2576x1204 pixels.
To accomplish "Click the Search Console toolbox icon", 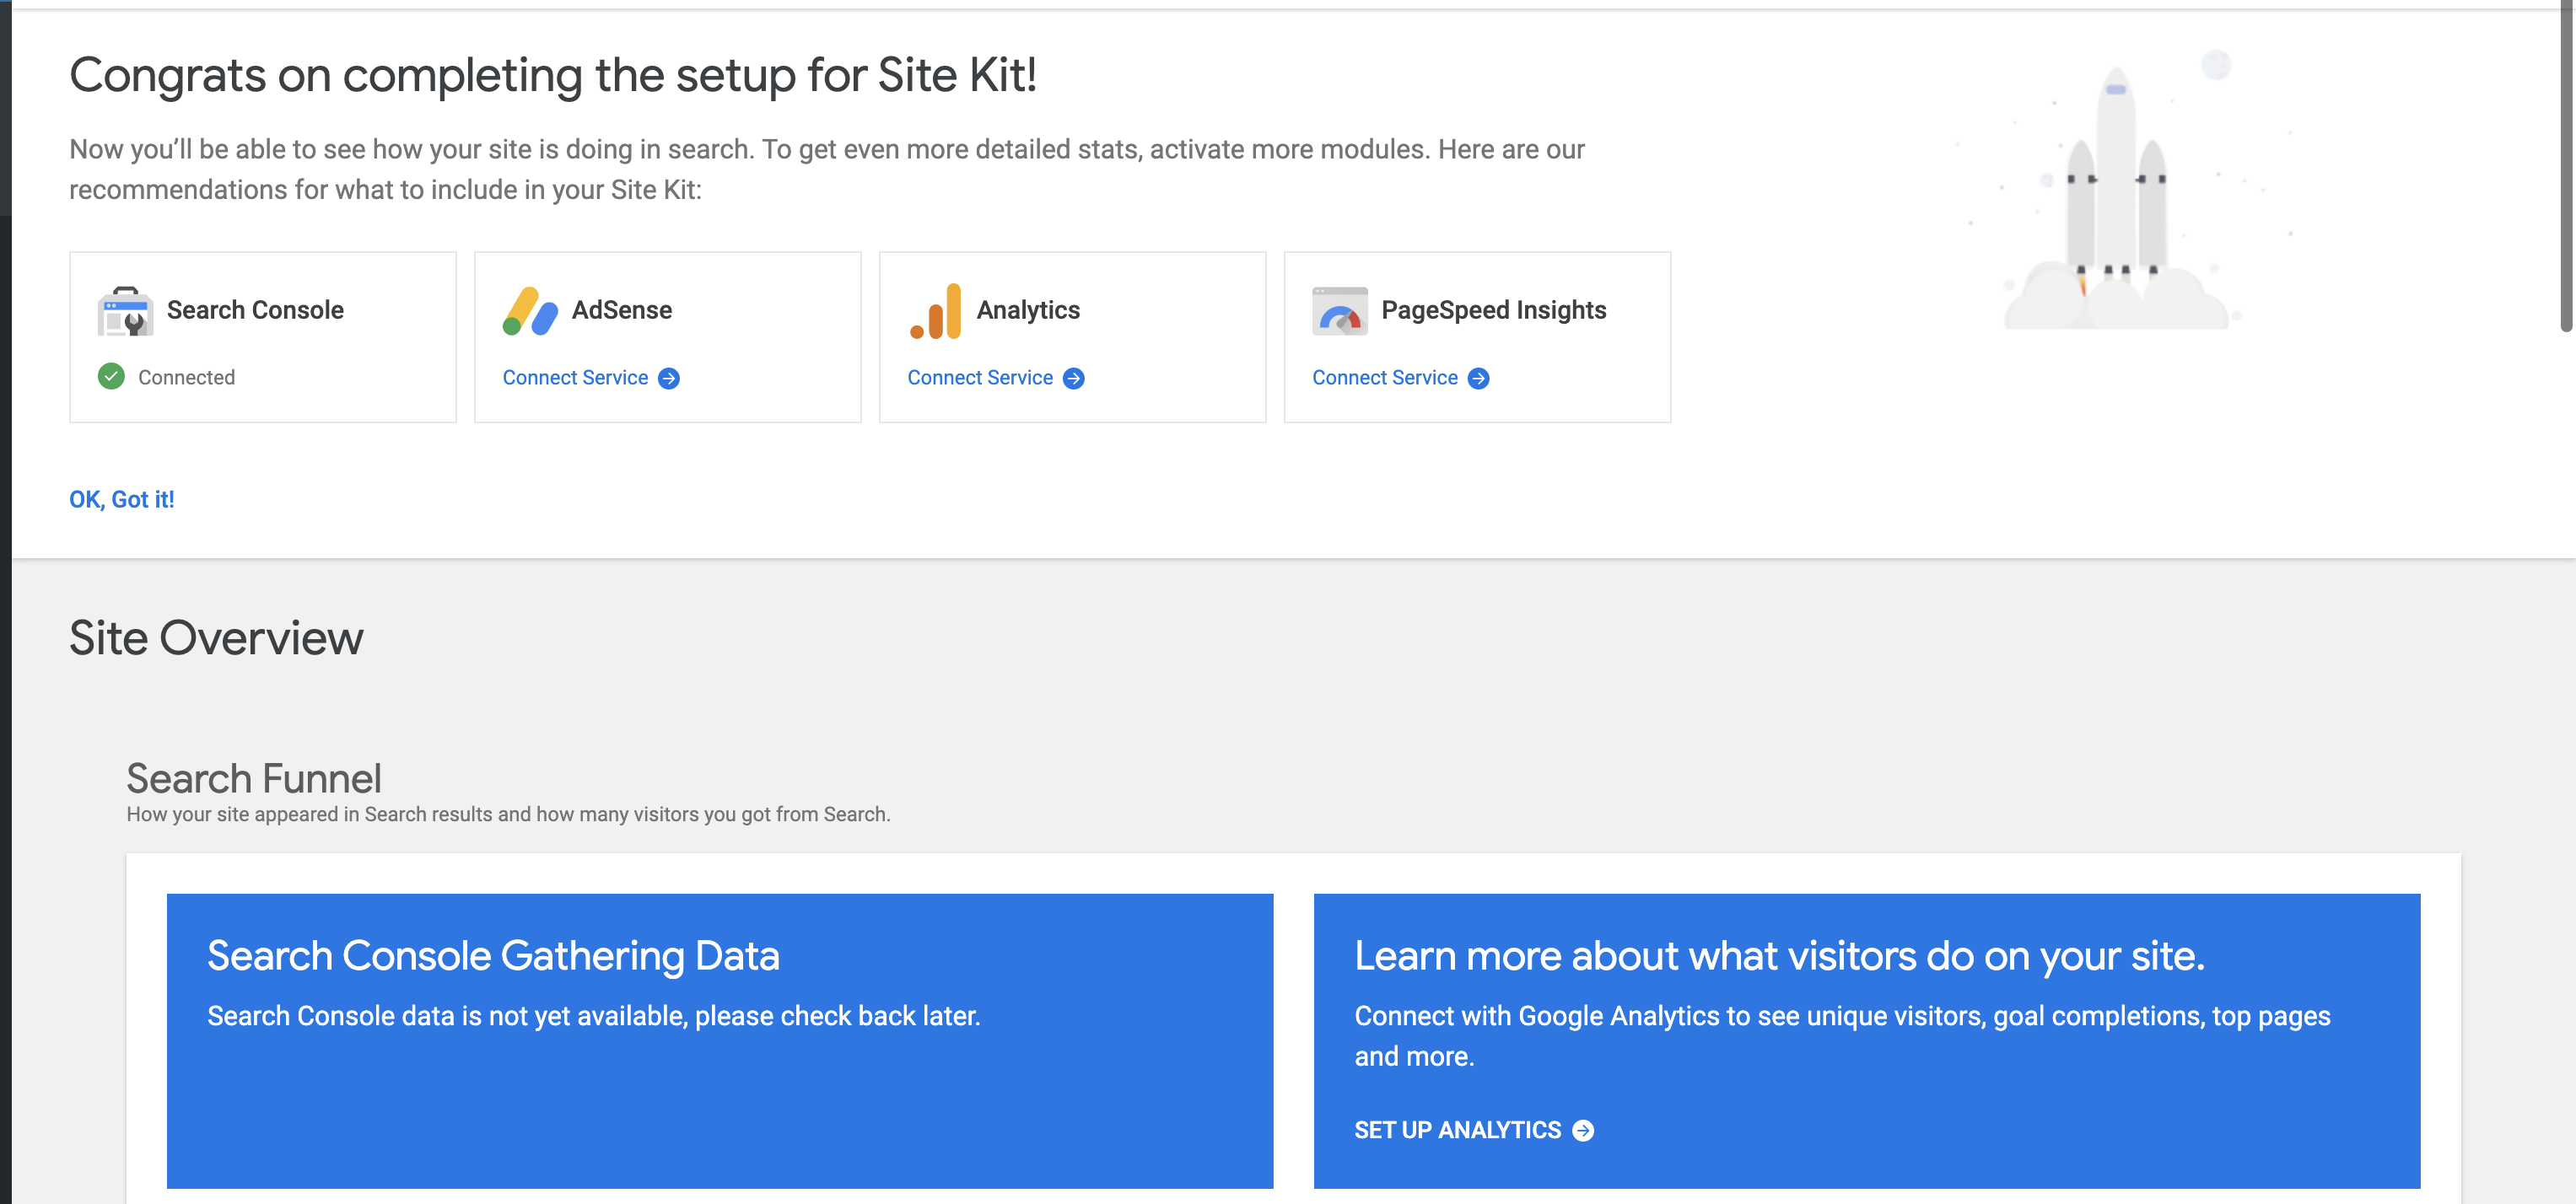I will point(124,310).
